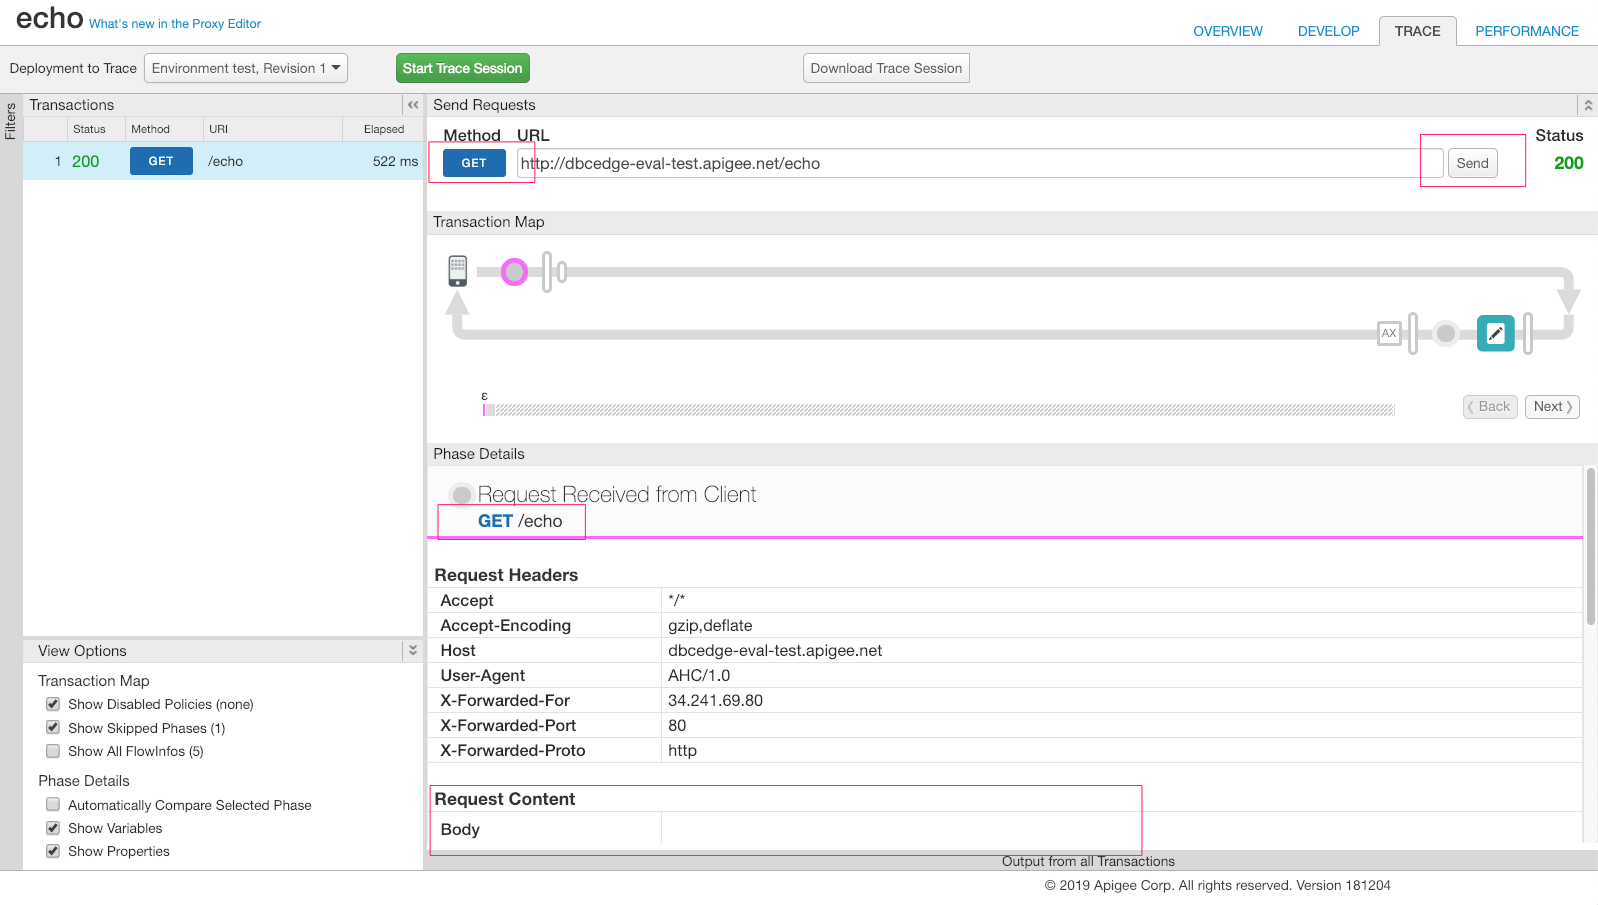1598x905 pixels.
Task: Click the gray response circle near AX
Action: (x=1446, y=333)
